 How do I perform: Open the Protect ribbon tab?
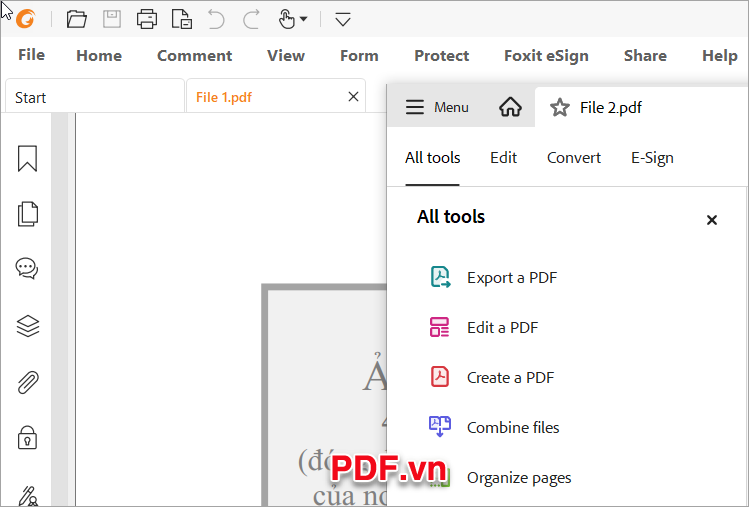pos(441,55)
